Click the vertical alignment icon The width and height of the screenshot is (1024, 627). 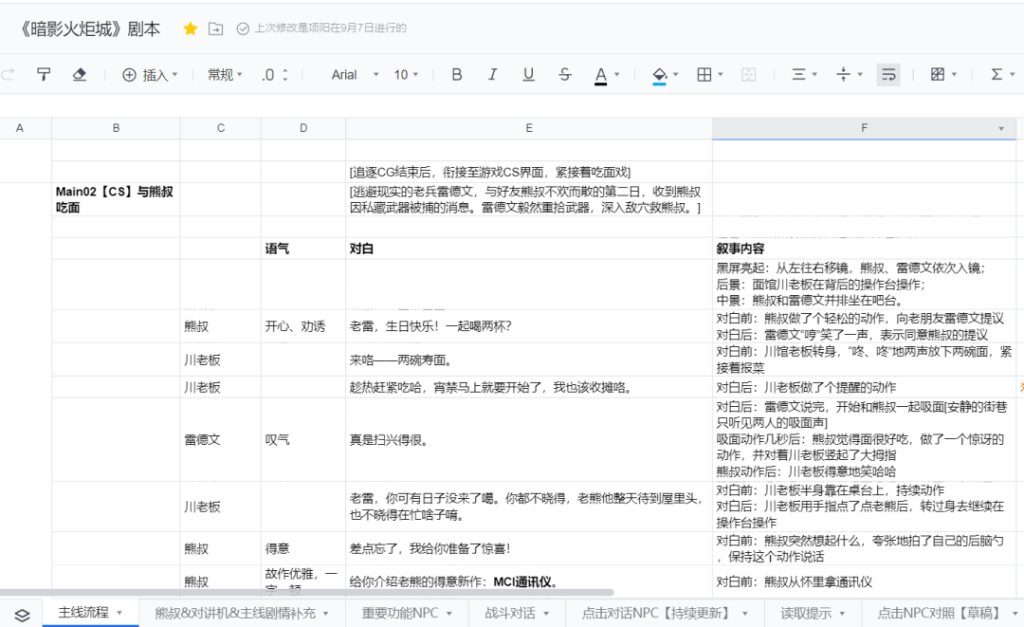843,74
